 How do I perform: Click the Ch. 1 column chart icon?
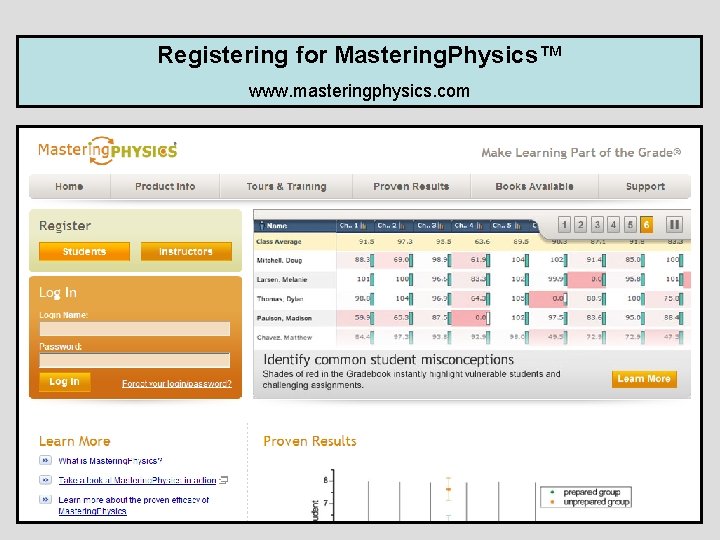click(364, 225)
